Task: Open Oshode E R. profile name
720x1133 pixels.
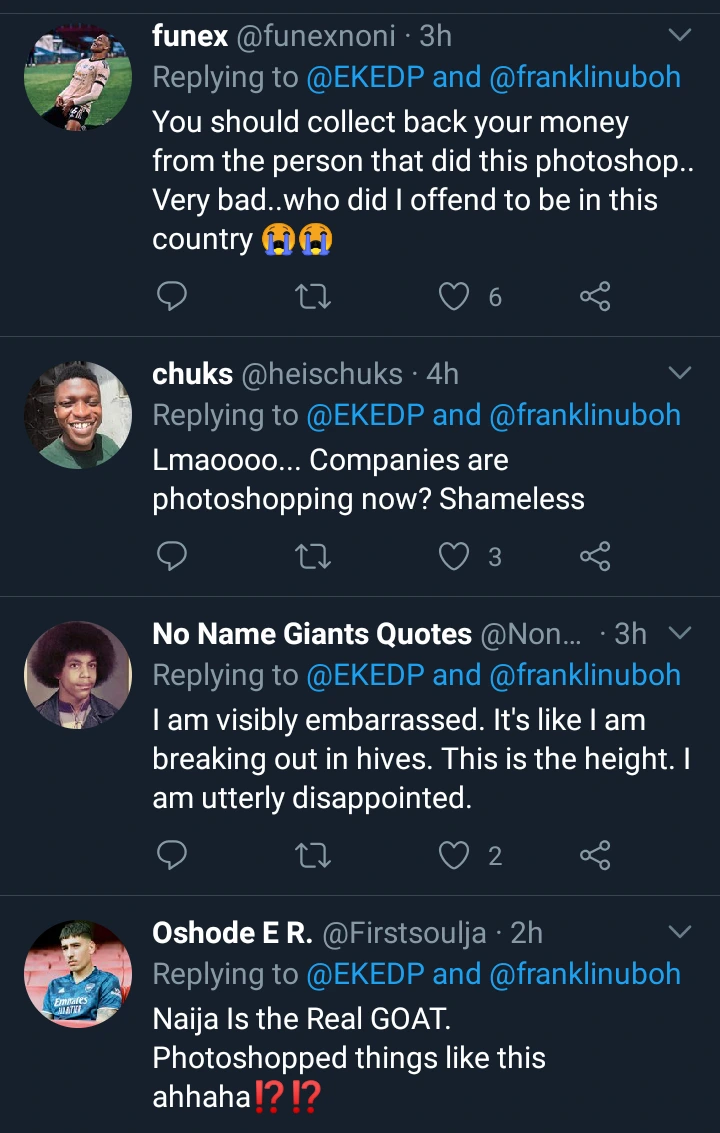Action: coord(232,933)
